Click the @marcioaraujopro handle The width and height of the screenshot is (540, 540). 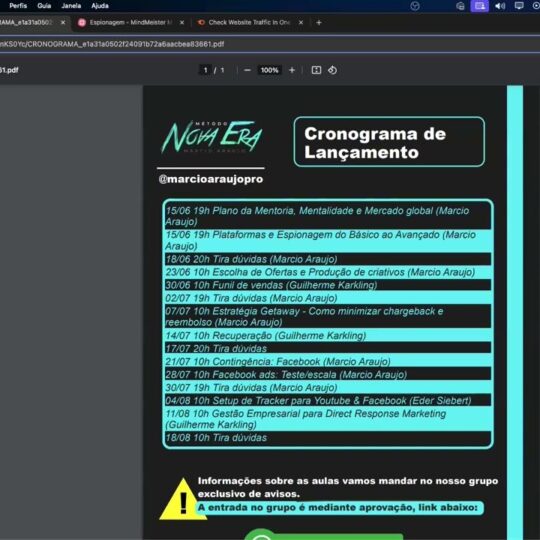[211, 179]
